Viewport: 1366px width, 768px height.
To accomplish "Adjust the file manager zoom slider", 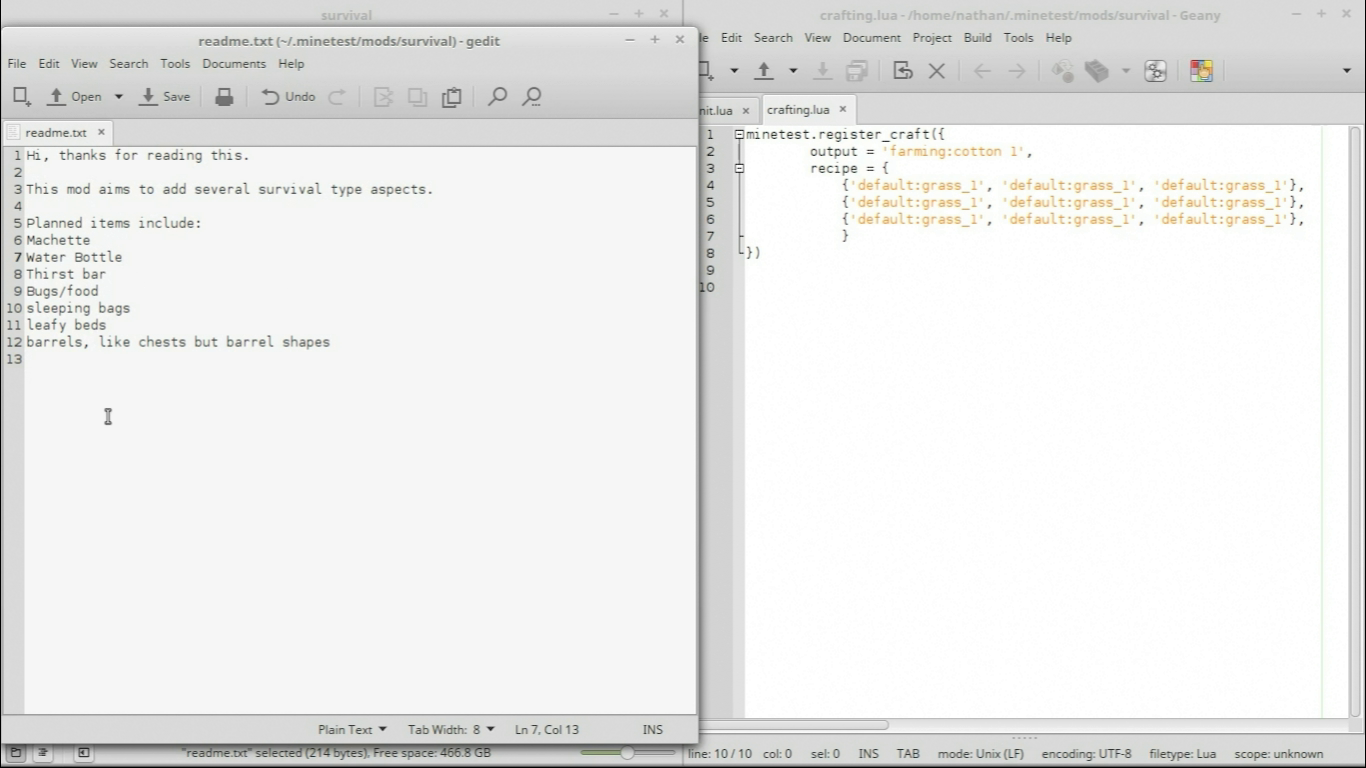I will [x=627, y=753].
